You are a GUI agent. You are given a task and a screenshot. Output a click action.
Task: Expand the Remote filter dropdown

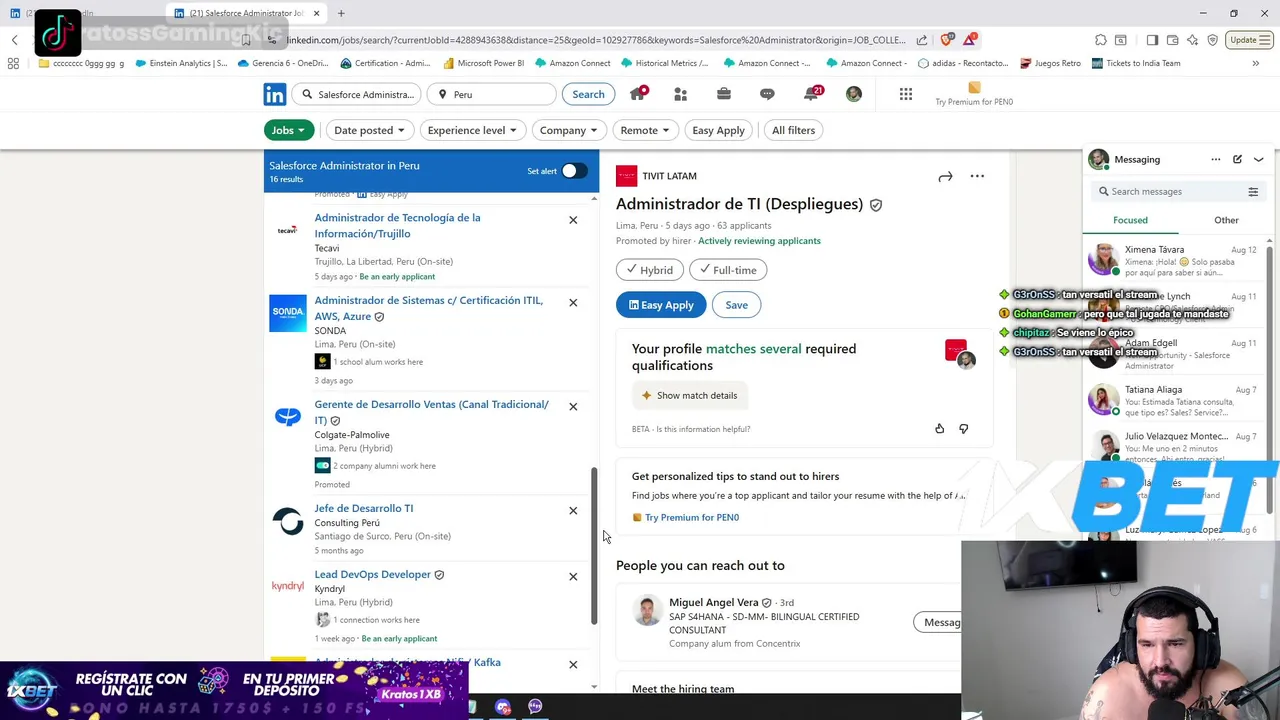645,130
